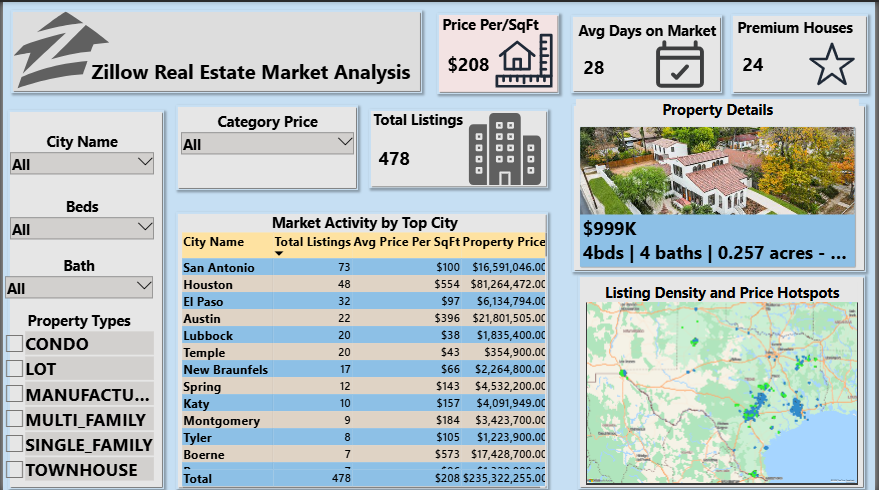The width and height of the screenshot is (879, 490).
Task: Click the sort arrow under Total Listings column
Action: click(279, 253)
